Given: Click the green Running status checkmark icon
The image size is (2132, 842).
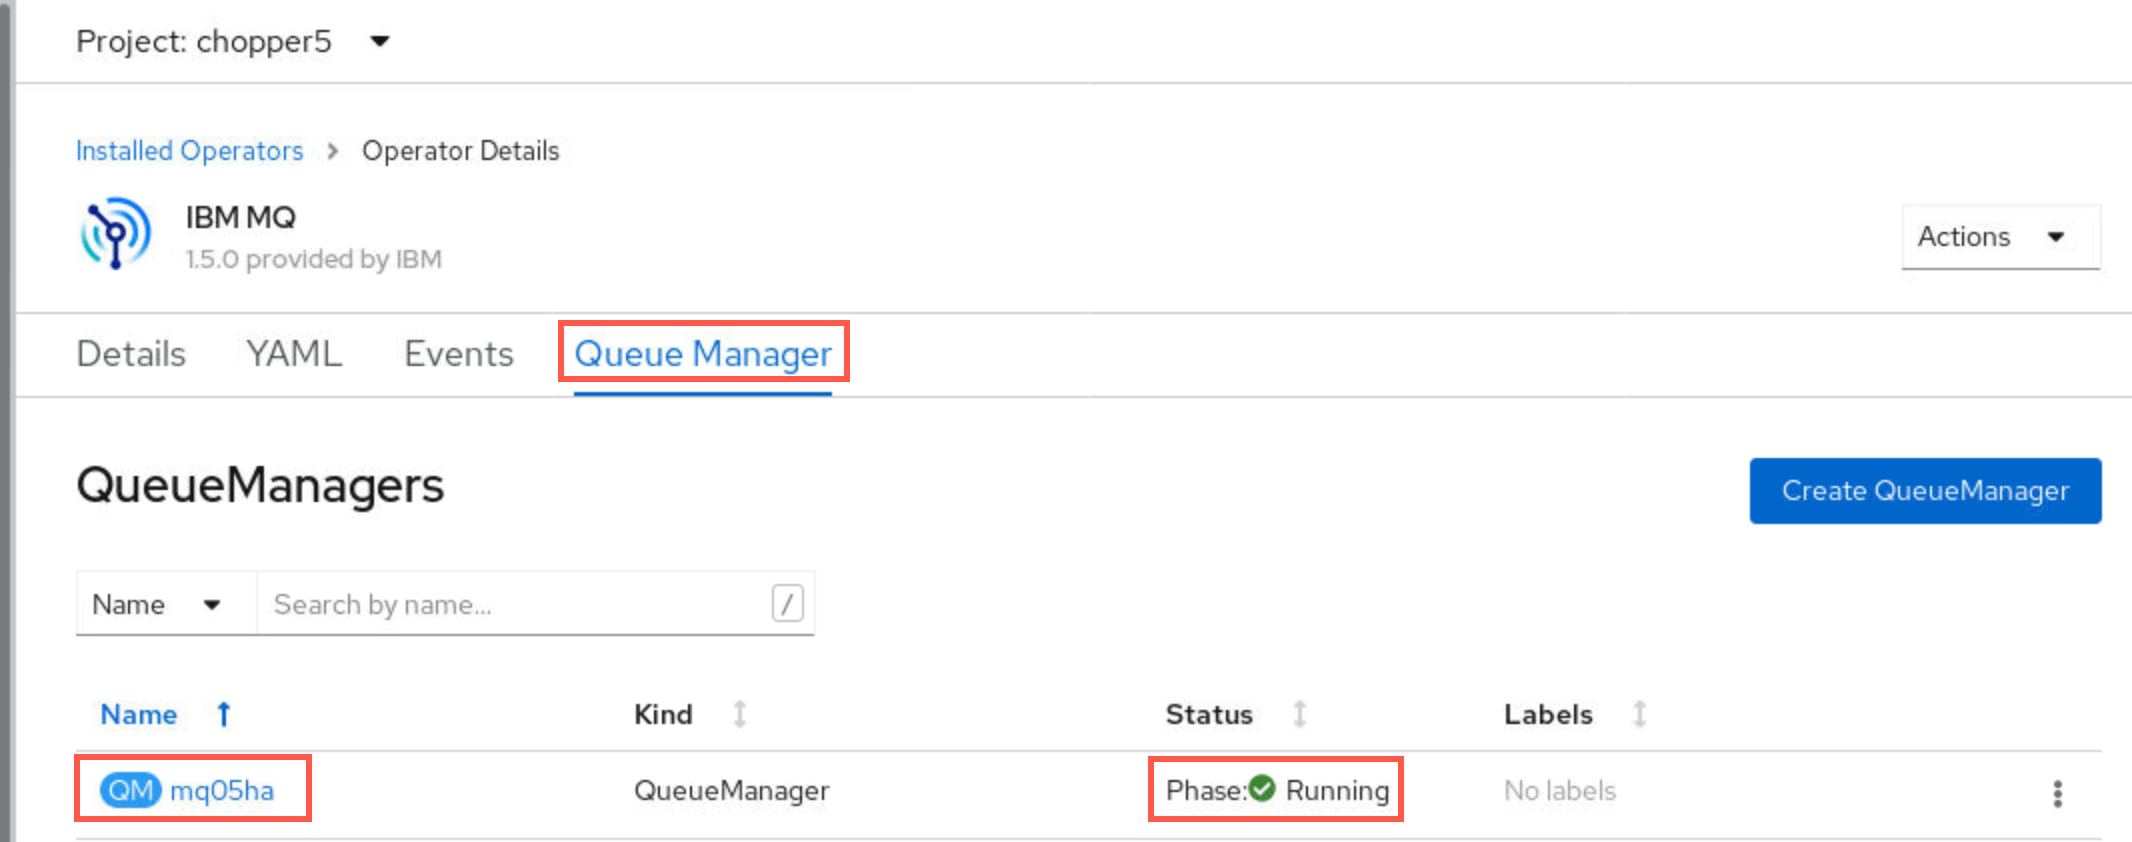Looking at the screenshot, I should (x=1262, y=788).
